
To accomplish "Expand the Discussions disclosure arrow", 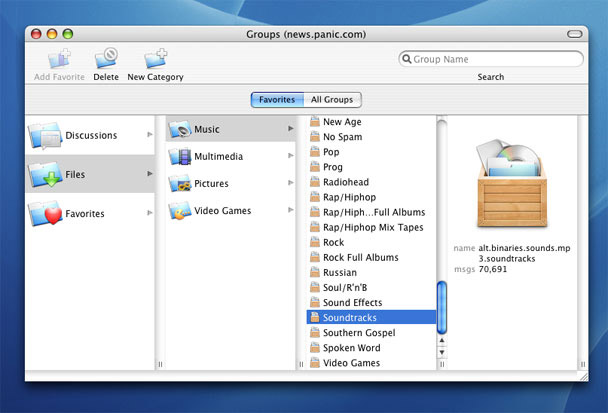I will [x=150, y=135].
